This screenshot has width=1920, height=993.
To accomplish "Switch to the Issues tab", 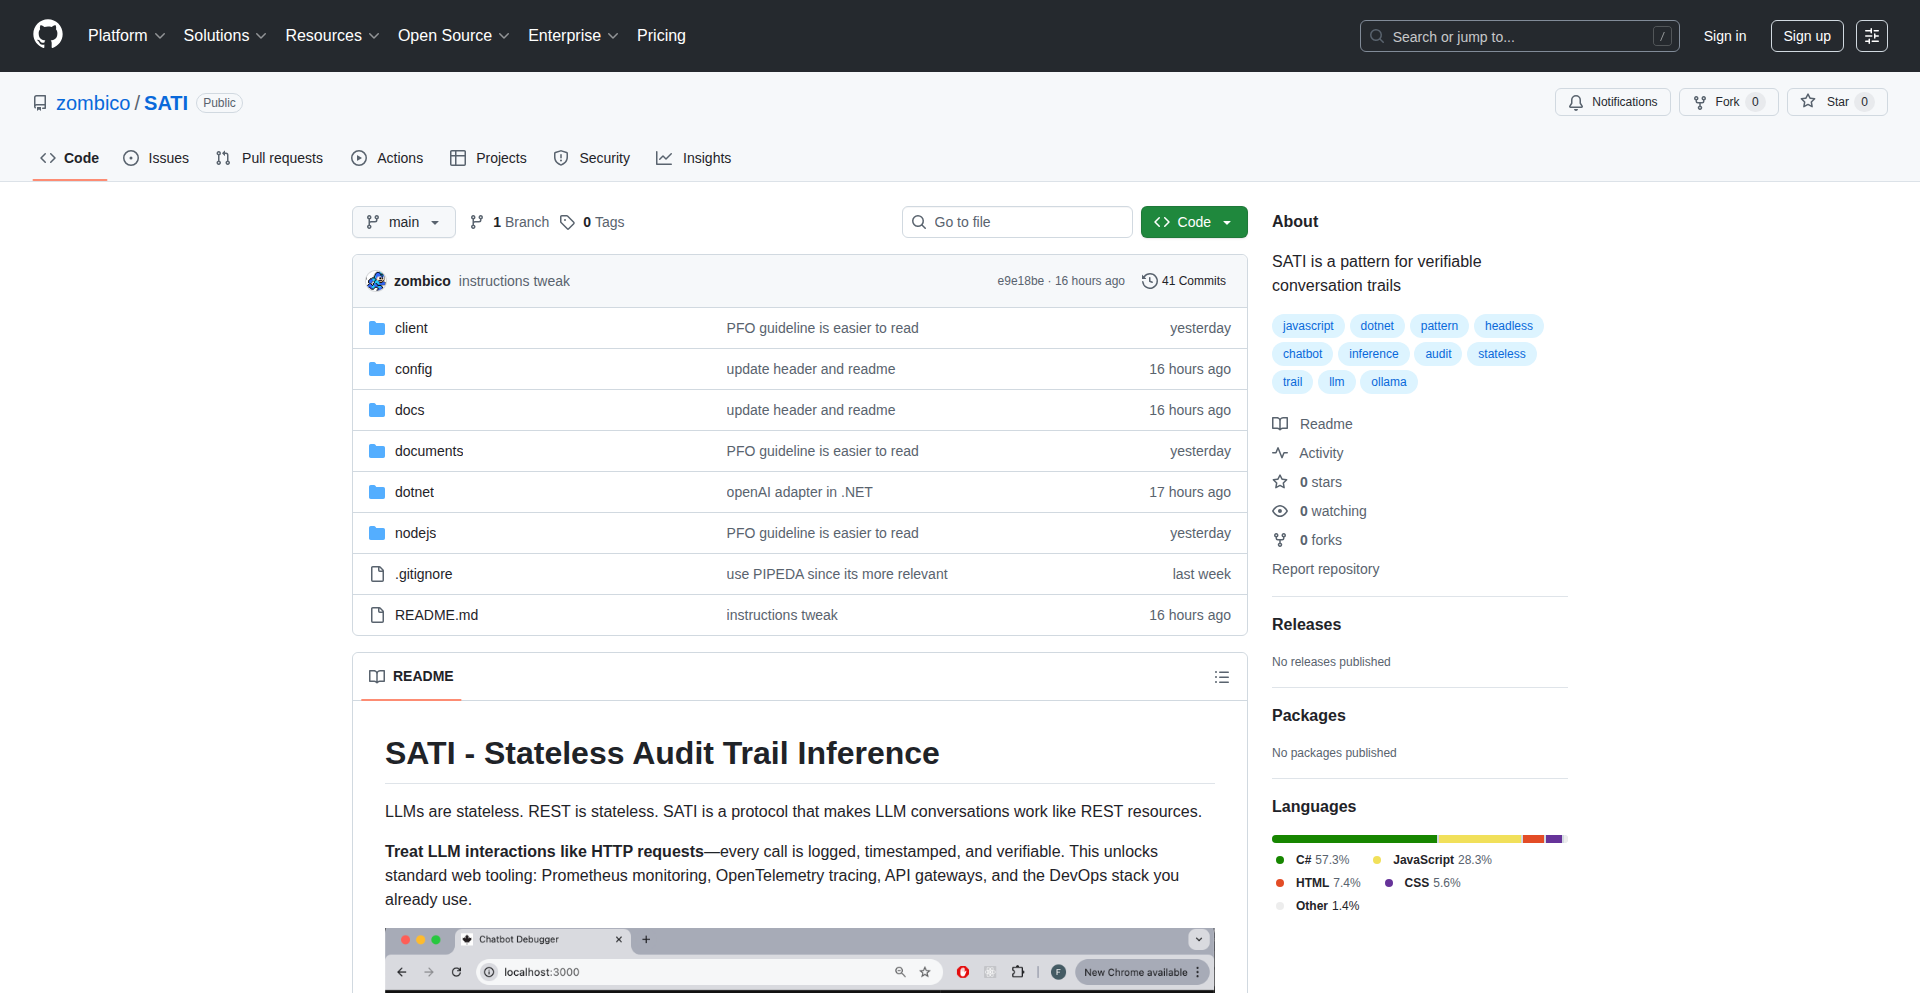I will point(156,158).
